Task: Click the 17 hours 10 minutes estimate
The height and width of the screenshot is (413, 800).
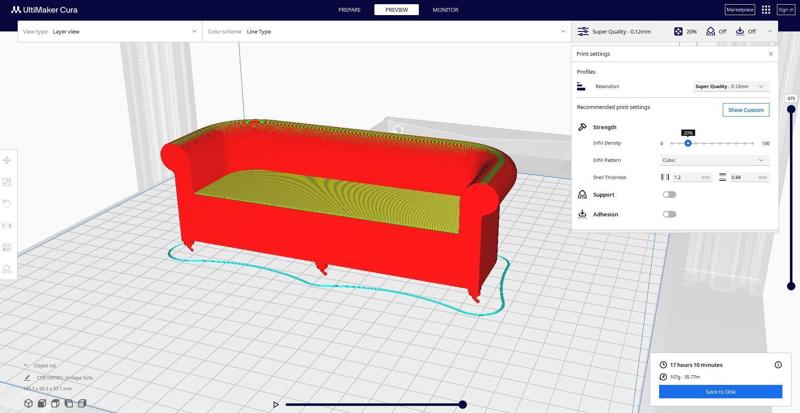Action: point(696,365)
